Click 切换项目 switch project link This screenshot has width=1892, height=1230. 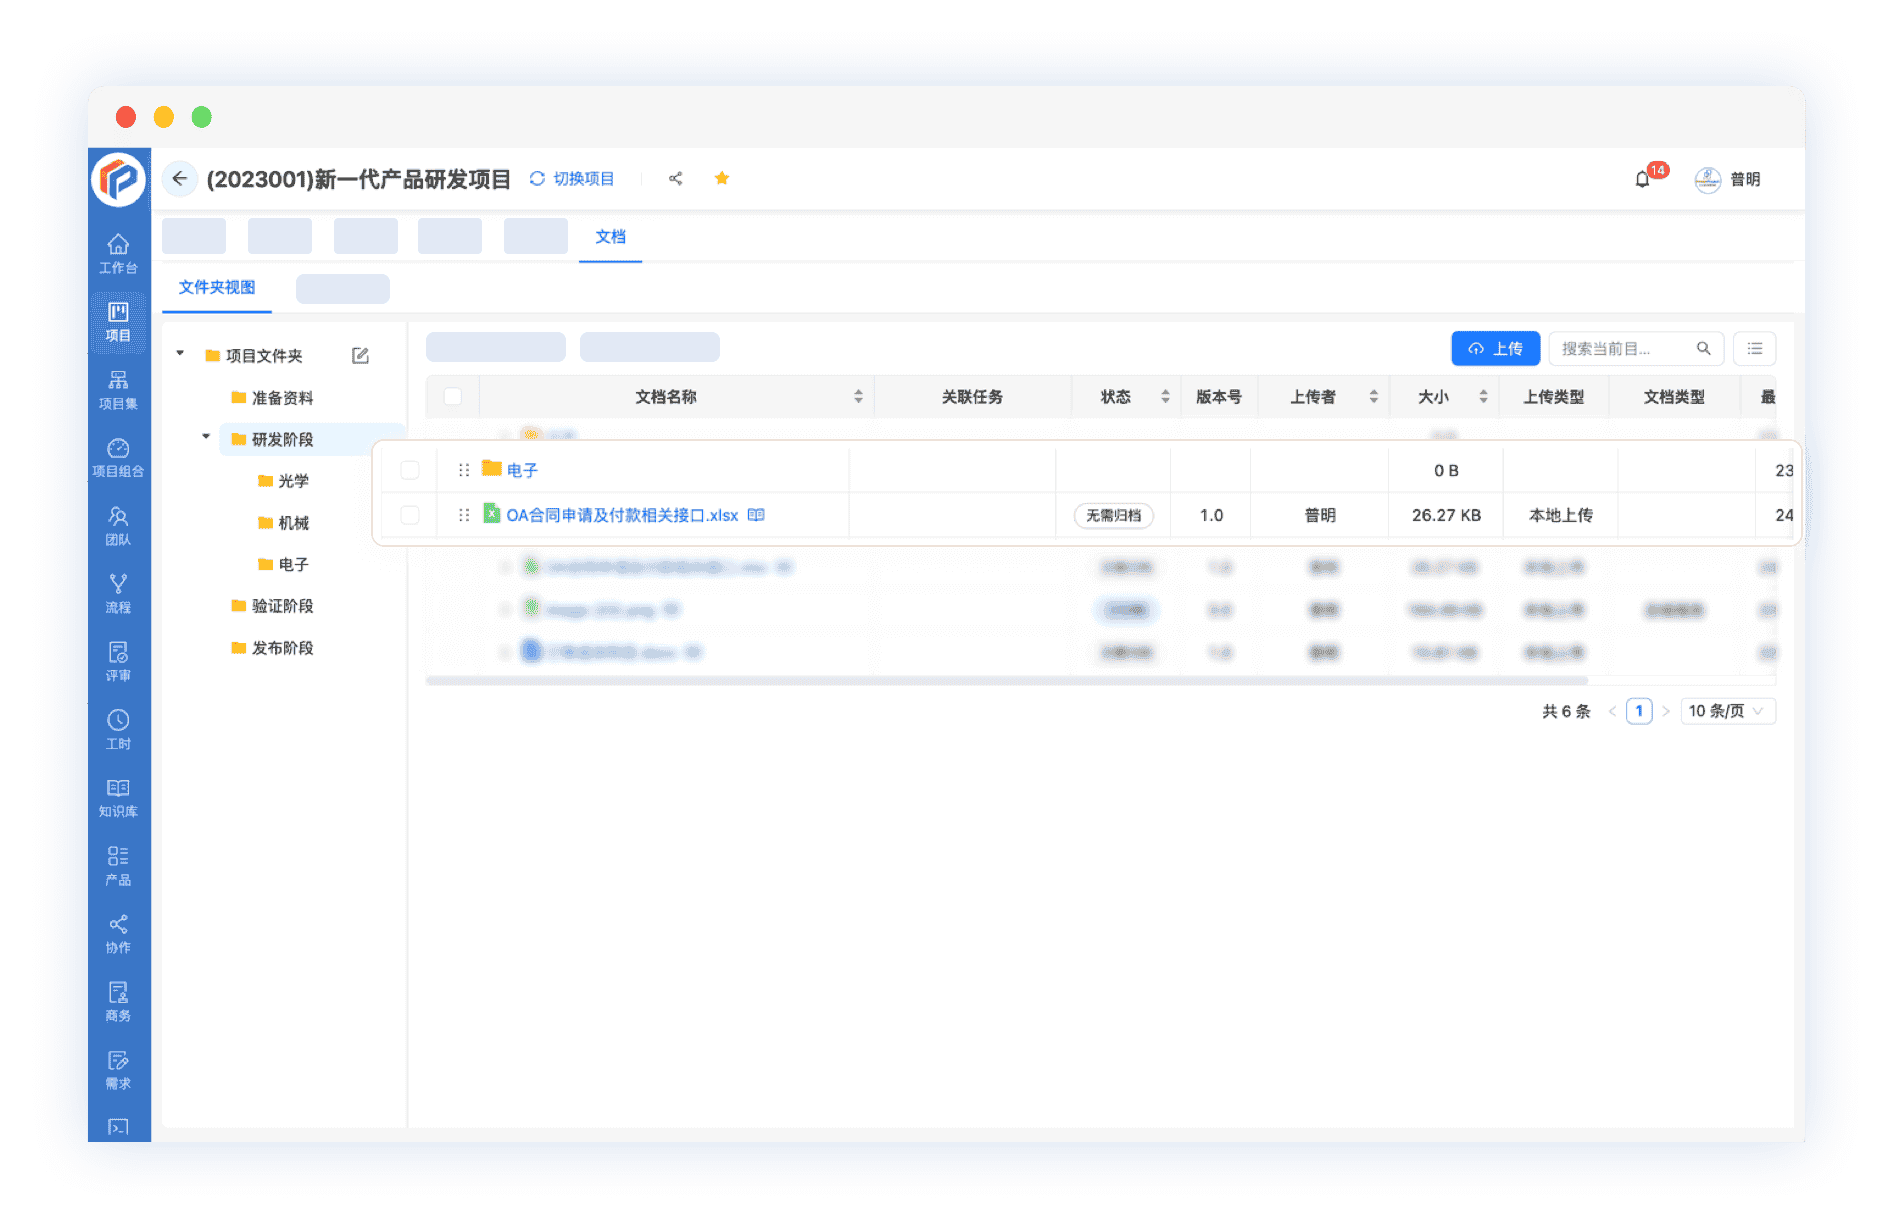coord(572,178)
